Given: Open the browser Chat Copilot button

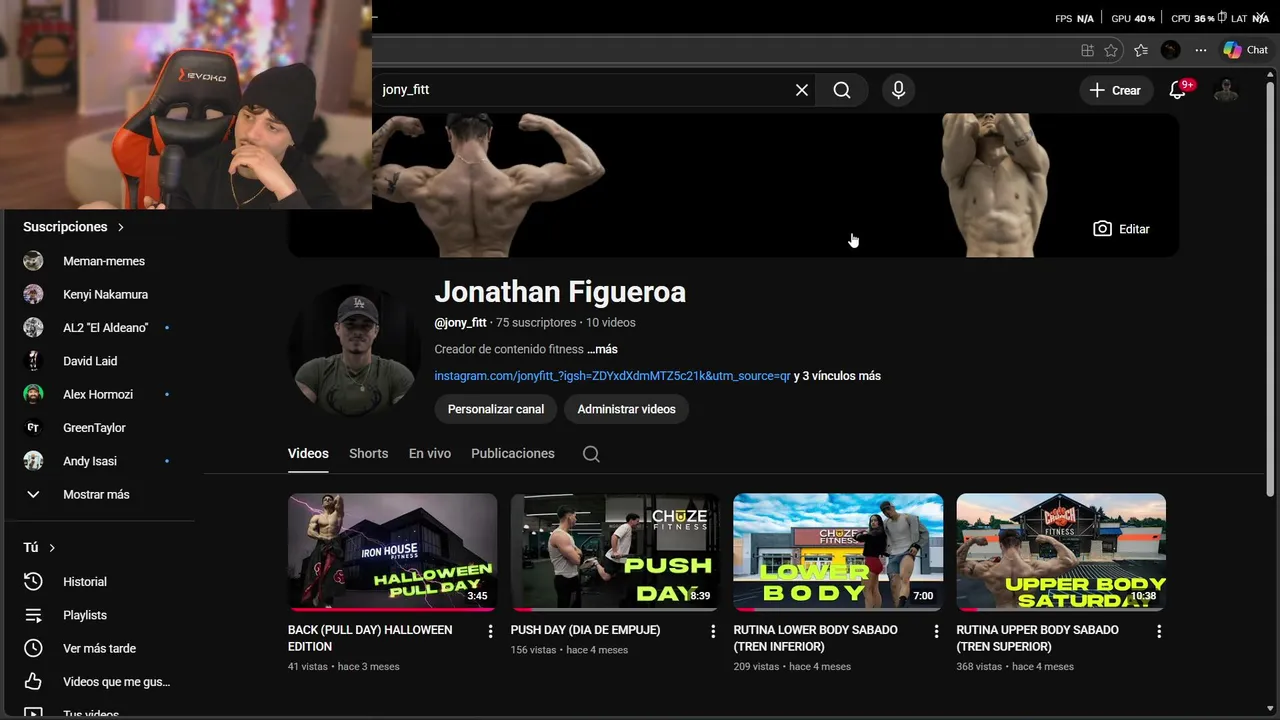Looking at the screenshot, I should pos(1245,50).
